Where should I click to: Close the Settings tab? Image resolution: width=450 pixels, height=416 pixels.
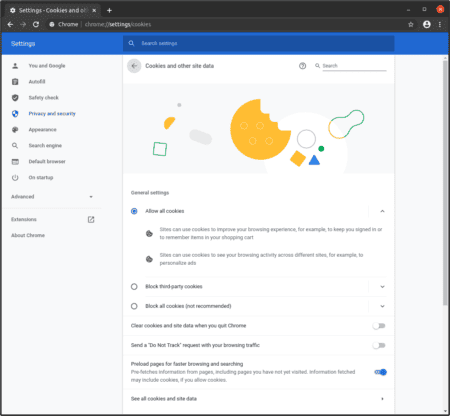tap(94, 10)
